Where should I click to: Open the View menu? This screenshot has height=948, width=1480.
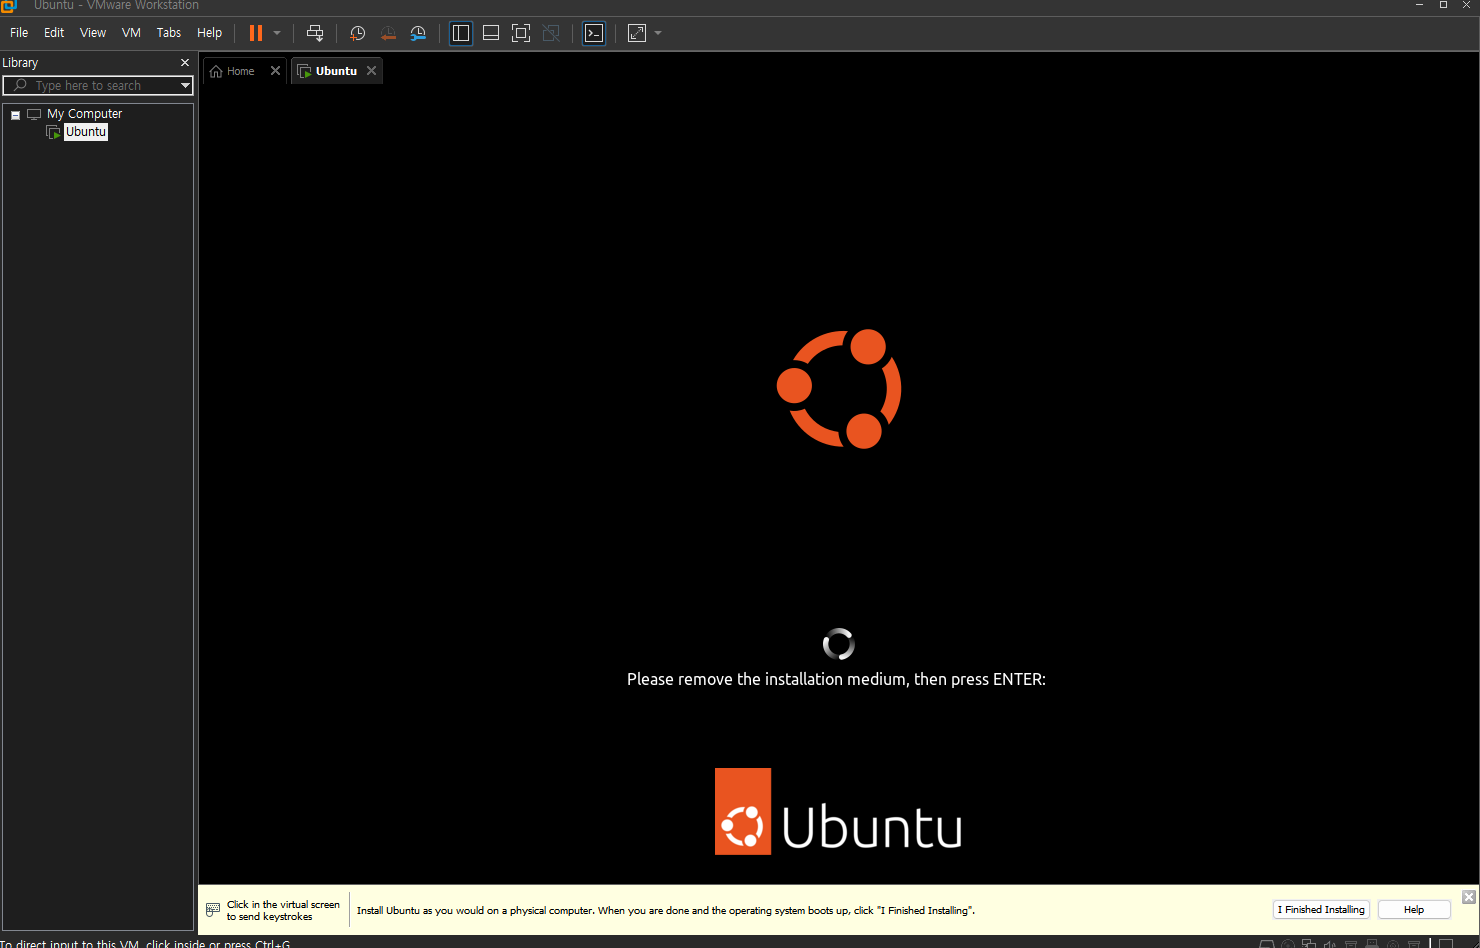tap(93, 33)
